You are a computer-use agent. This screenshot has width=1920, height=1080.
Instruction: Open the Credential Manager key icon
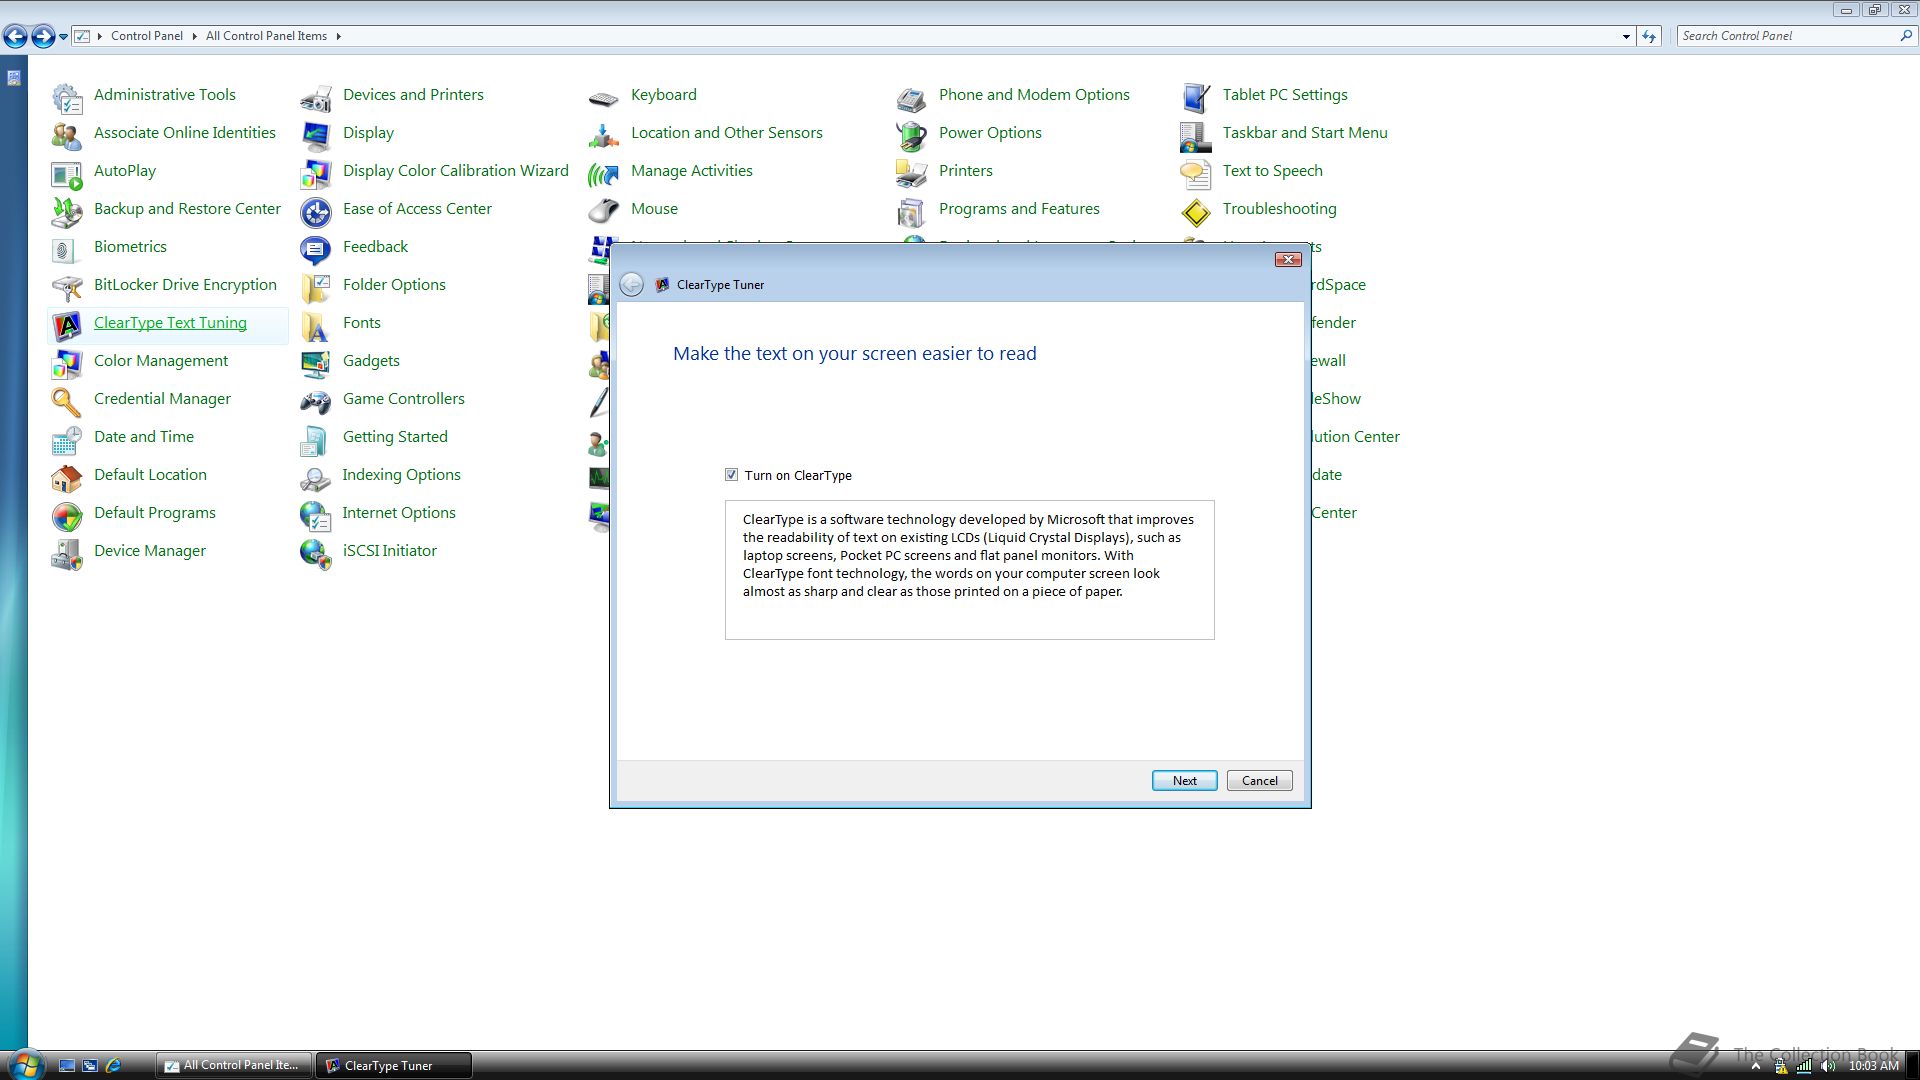66,401
